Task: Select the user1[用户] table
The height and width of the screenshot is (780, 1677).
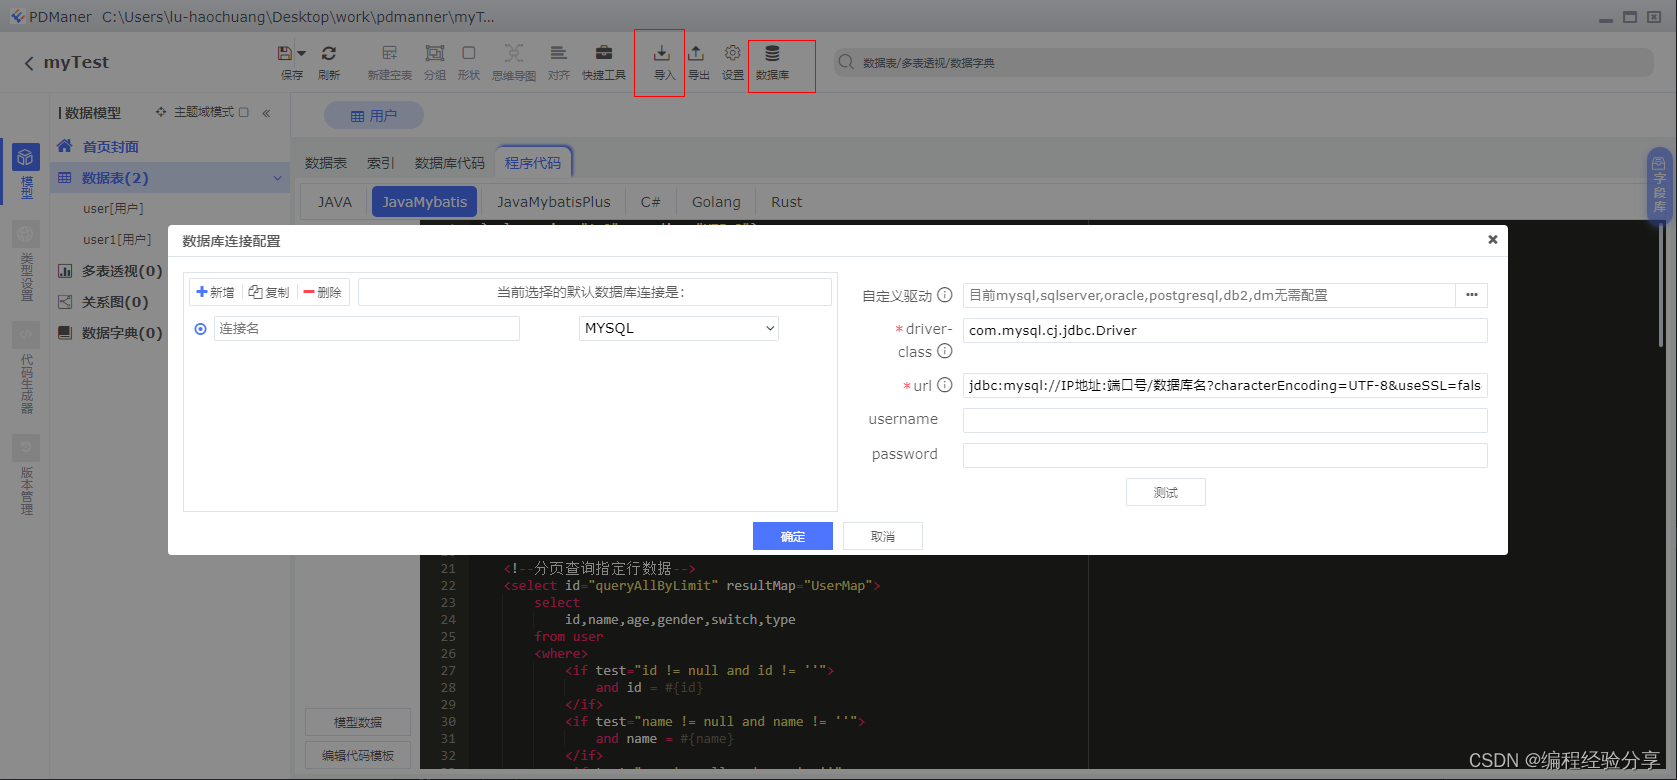Action: pyautogui.click(x=117, y=240)
